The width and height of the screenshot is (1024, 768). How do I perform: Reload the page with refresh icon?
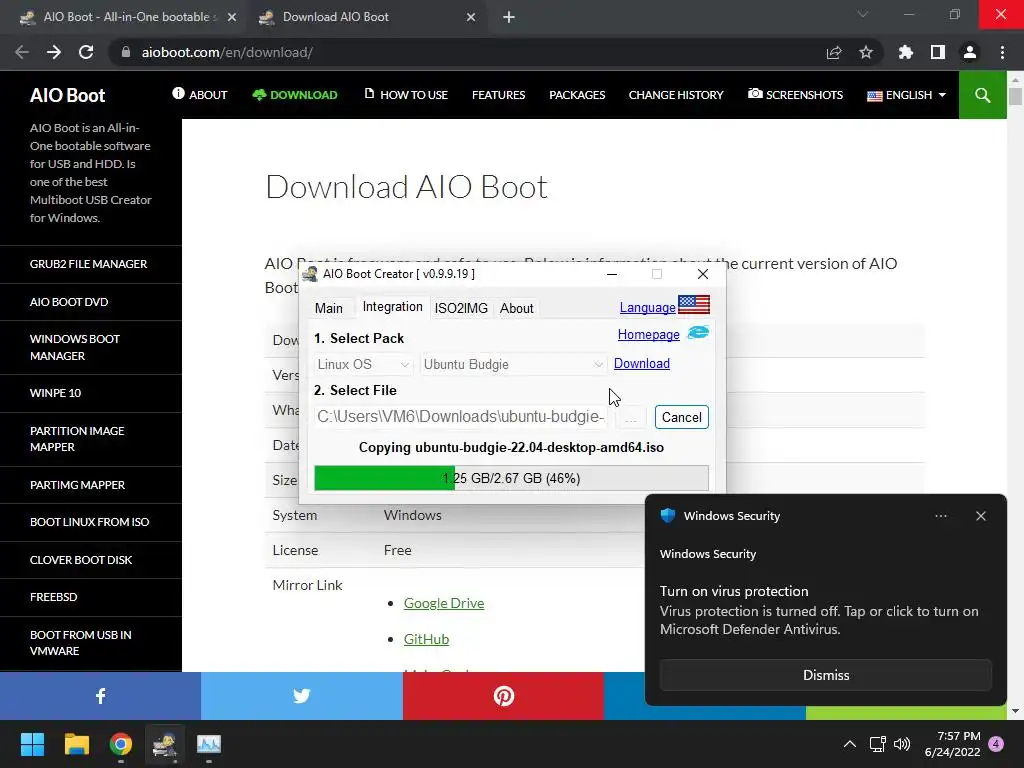(86, 52)
